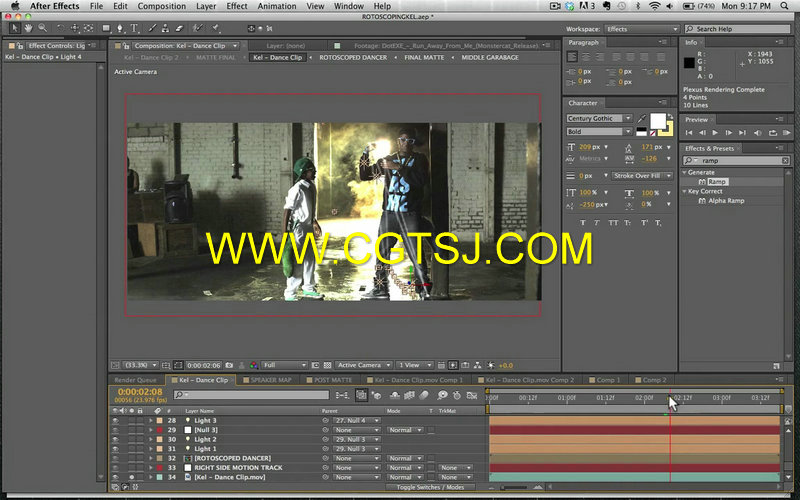Image resolution: width=800 pixels, height=500 pixels.
Task: Select the Selection arrow tool
Action: click(x=14, y=28)
